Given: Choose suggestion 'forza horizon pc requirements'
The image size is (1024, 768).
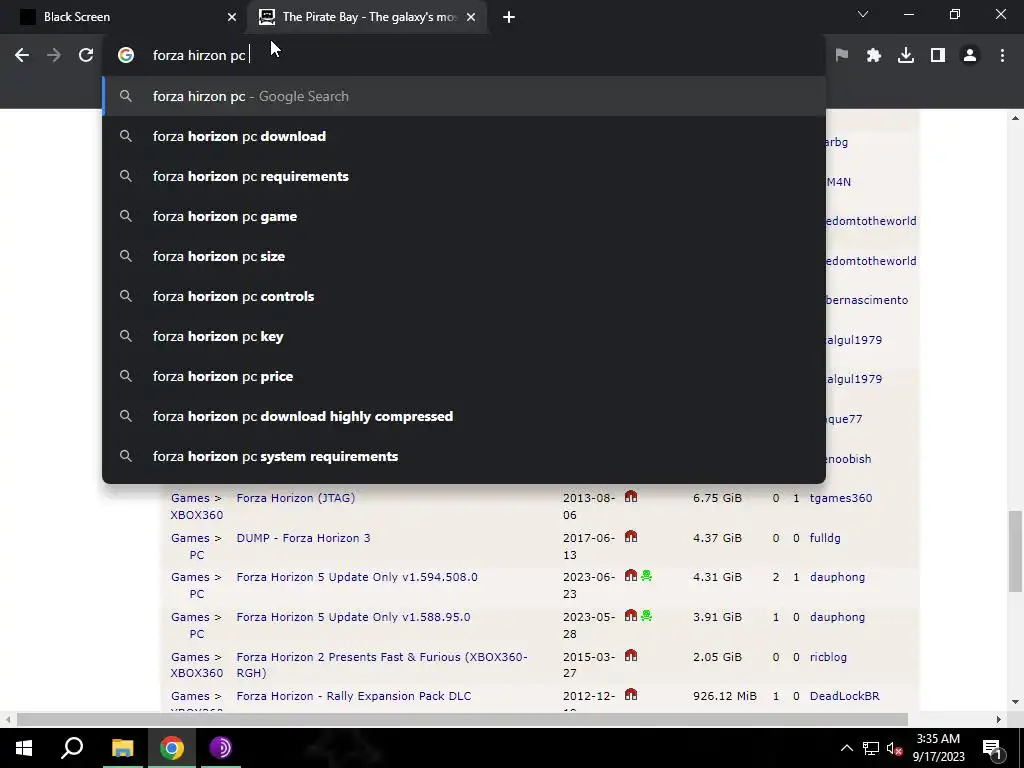Looking at the screenshot, I should tap(464, 176).
